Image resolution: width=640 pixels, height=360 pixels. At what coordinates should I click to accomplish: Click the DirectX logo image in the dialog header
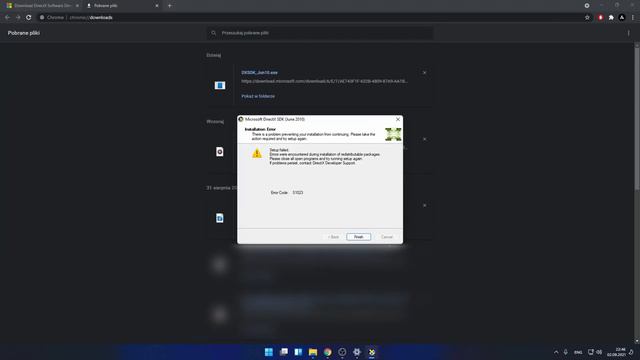click(x=393, y=134)
